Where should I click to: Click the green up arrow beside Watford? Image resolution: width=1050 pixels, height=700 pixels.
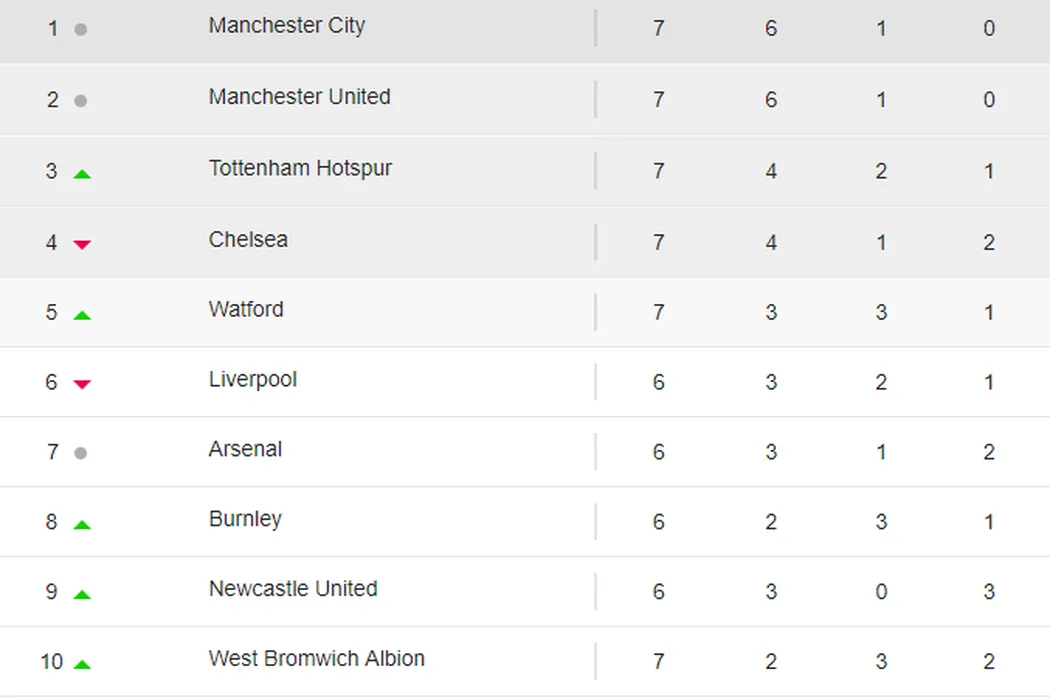pyautogui.click(x=82, y=315)
